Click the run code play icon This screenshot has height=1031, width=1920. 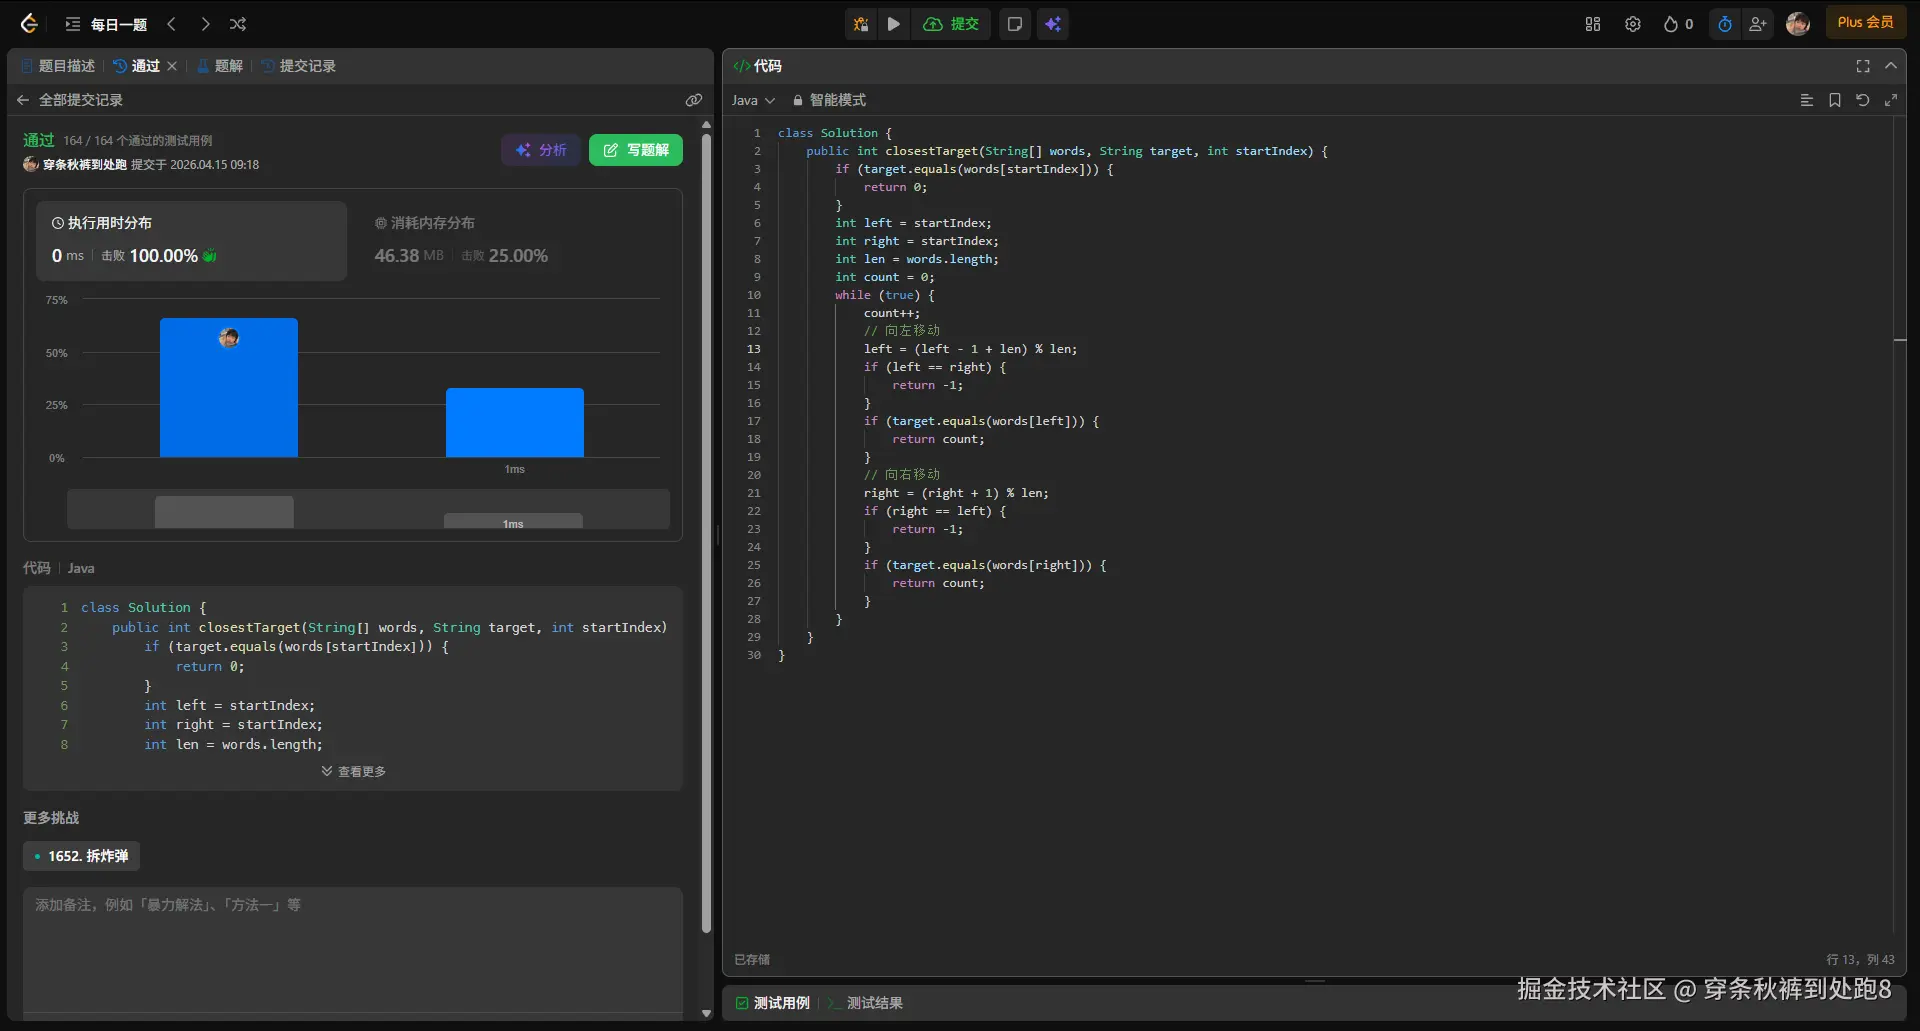(x=894, y=24)
